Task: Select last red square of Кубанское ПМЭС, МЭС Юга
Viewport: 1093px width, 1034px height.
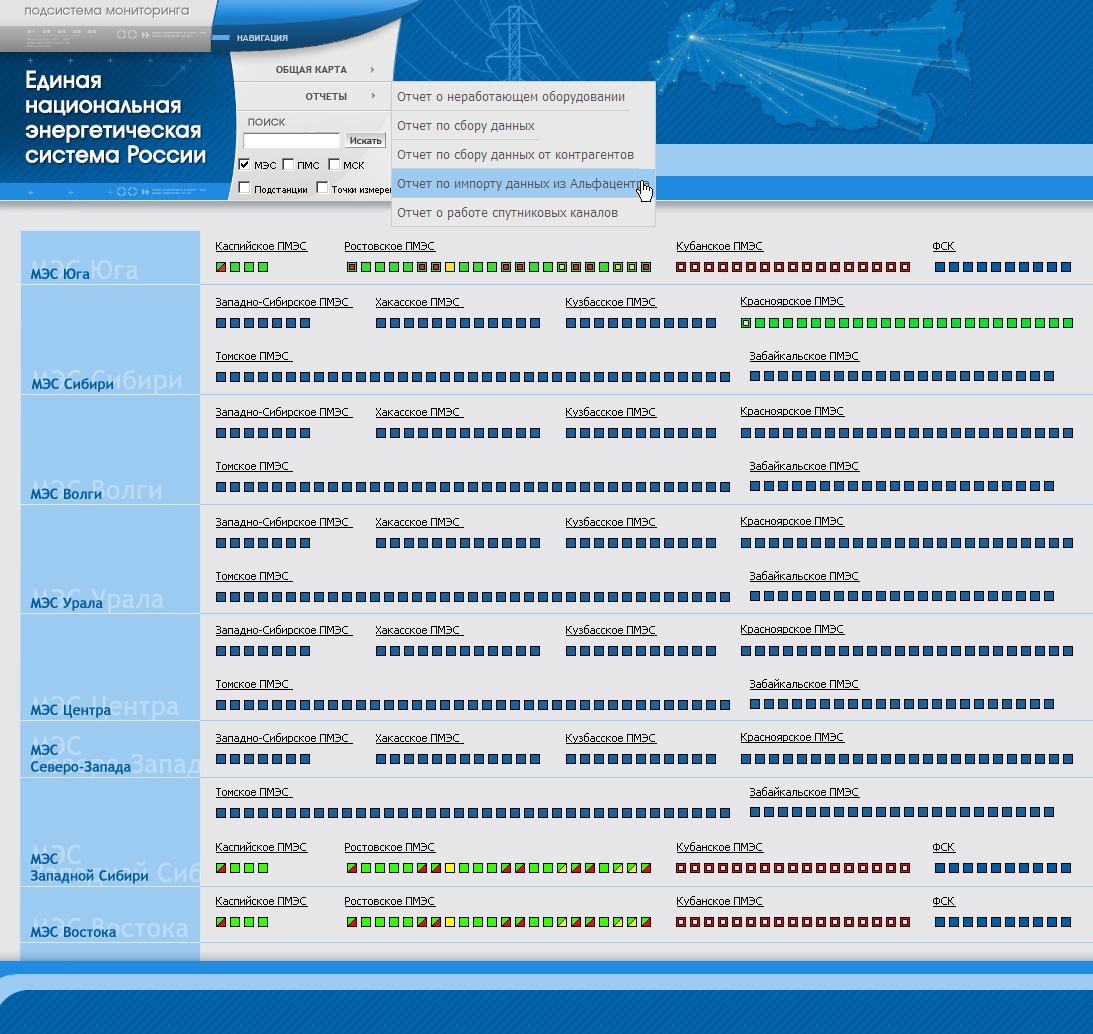Action: (905, 267)
